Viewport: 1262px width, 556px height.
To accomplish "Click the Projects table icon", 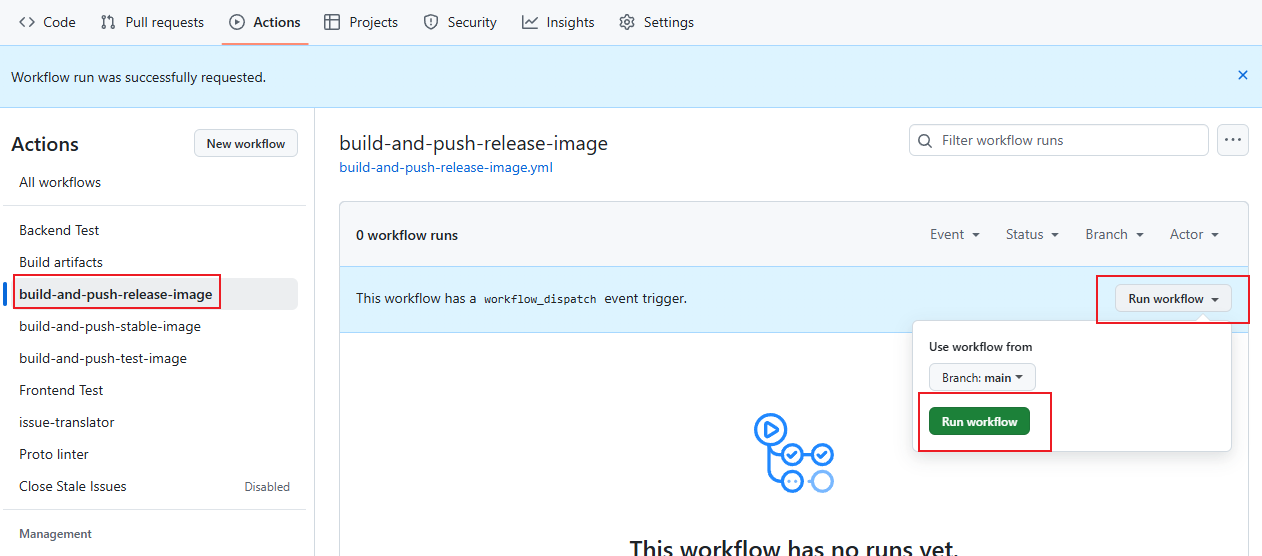I will click(332, 22).
